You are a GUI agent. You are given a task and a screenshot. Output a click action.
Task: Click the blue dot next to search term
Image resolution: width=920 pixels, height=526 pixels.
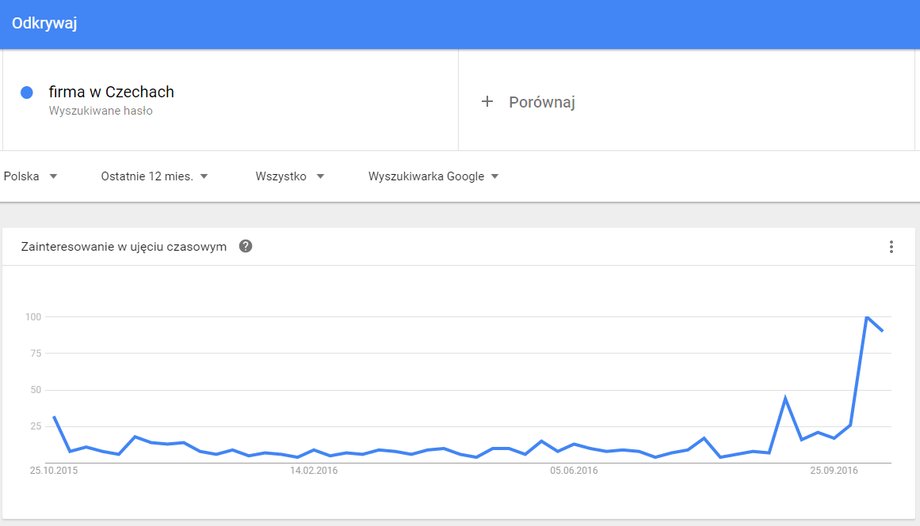(26, 92)
